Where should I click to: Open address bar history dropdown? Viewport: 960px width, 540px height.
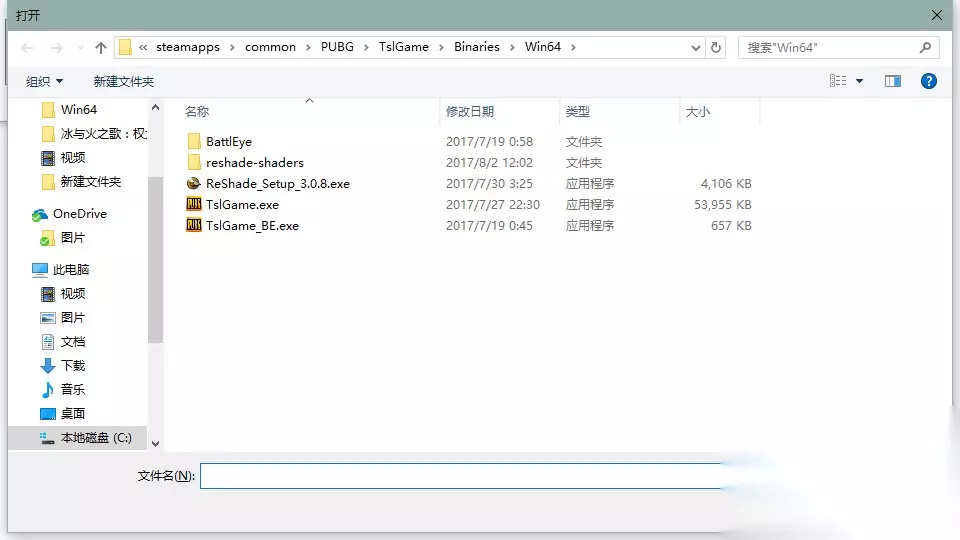(x=696, y=48)
